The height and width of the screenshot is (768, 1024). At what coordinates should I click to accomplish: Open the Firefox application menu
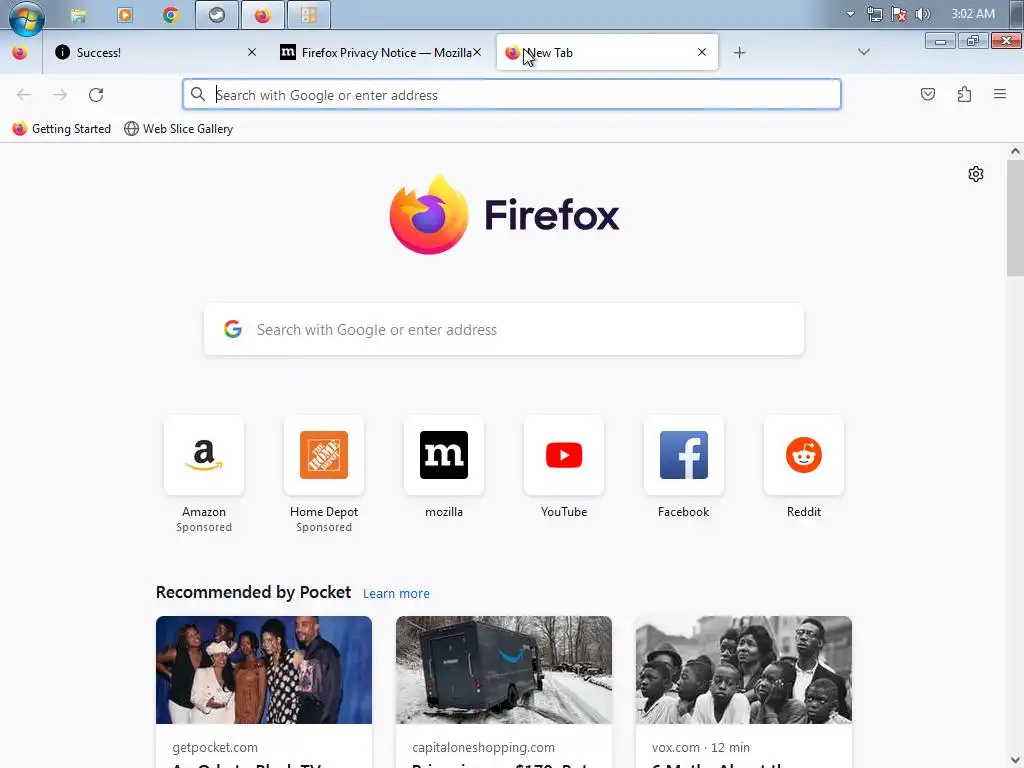1000,95
